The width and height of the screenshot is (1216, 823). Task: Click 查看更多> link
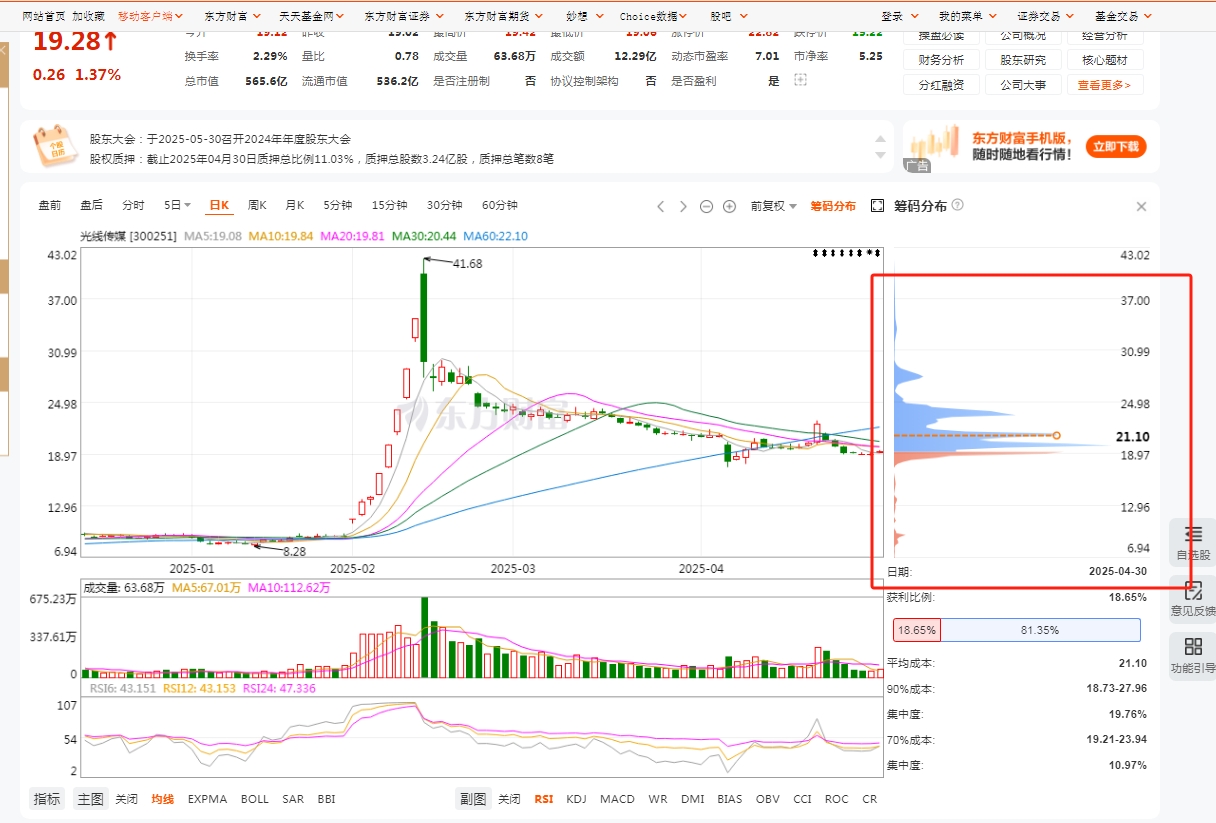1104,85
